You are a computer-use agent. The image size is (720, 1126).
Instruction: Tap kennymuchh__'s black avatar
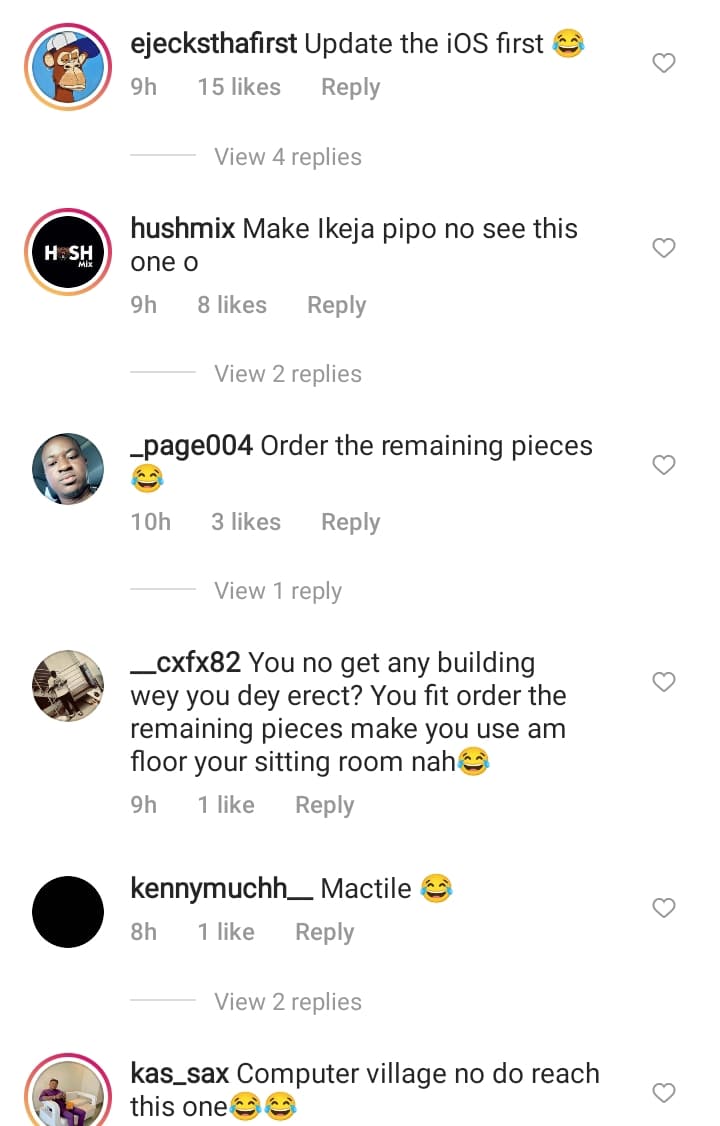coord(68,911)
